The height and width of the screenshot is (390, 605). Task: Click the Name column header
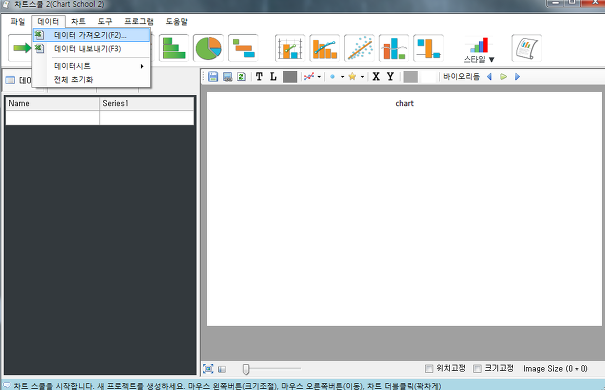point(52,103)
